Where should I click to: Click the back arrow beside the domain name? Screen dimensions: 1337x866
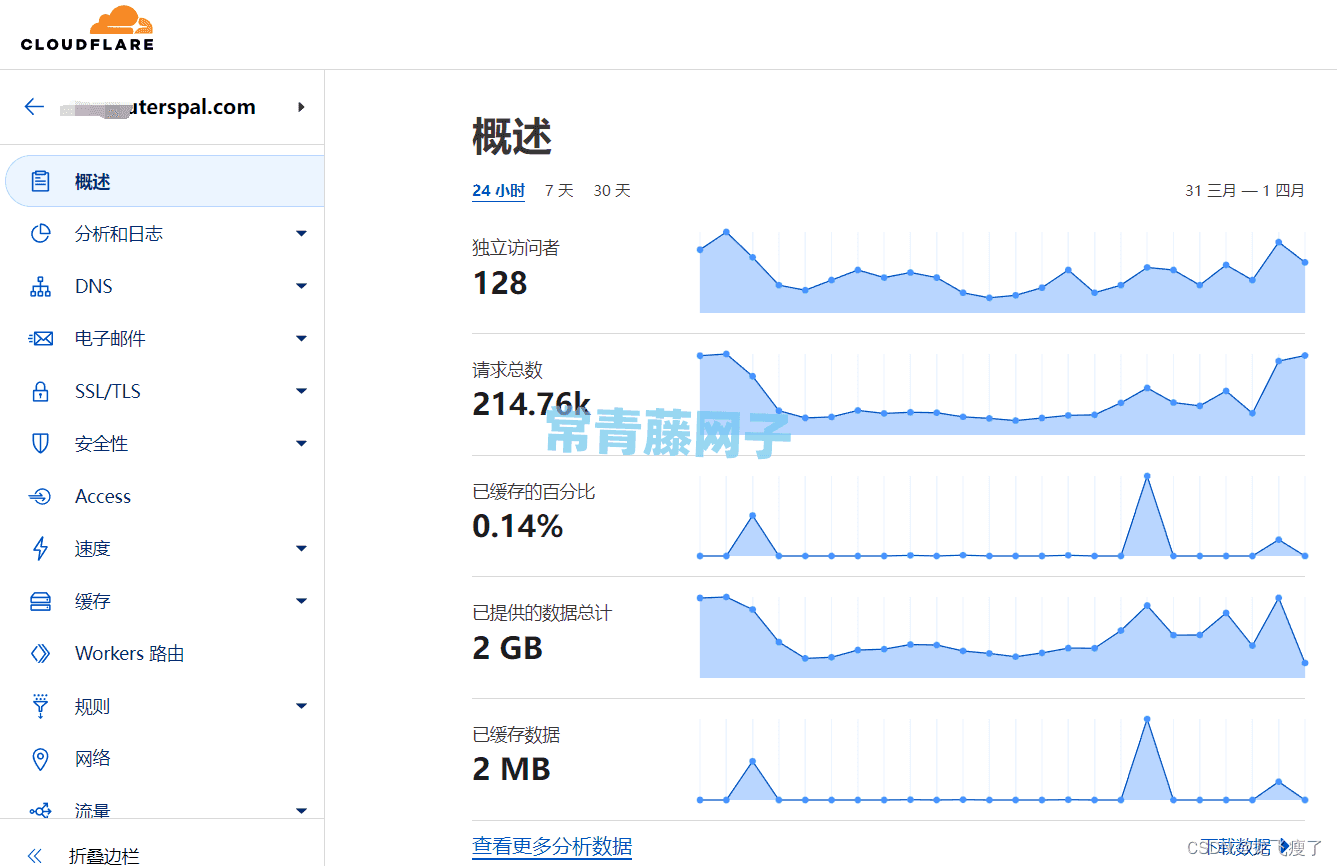[34, 107]
